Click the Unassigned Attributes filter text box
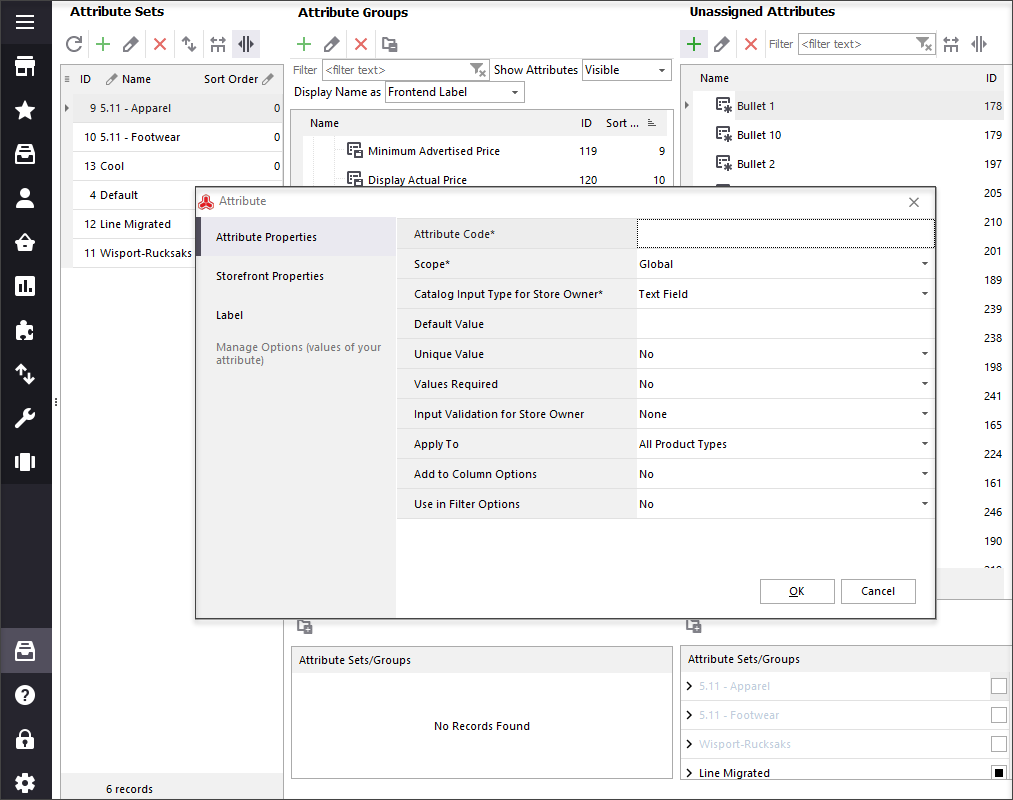 pos(857,44)
